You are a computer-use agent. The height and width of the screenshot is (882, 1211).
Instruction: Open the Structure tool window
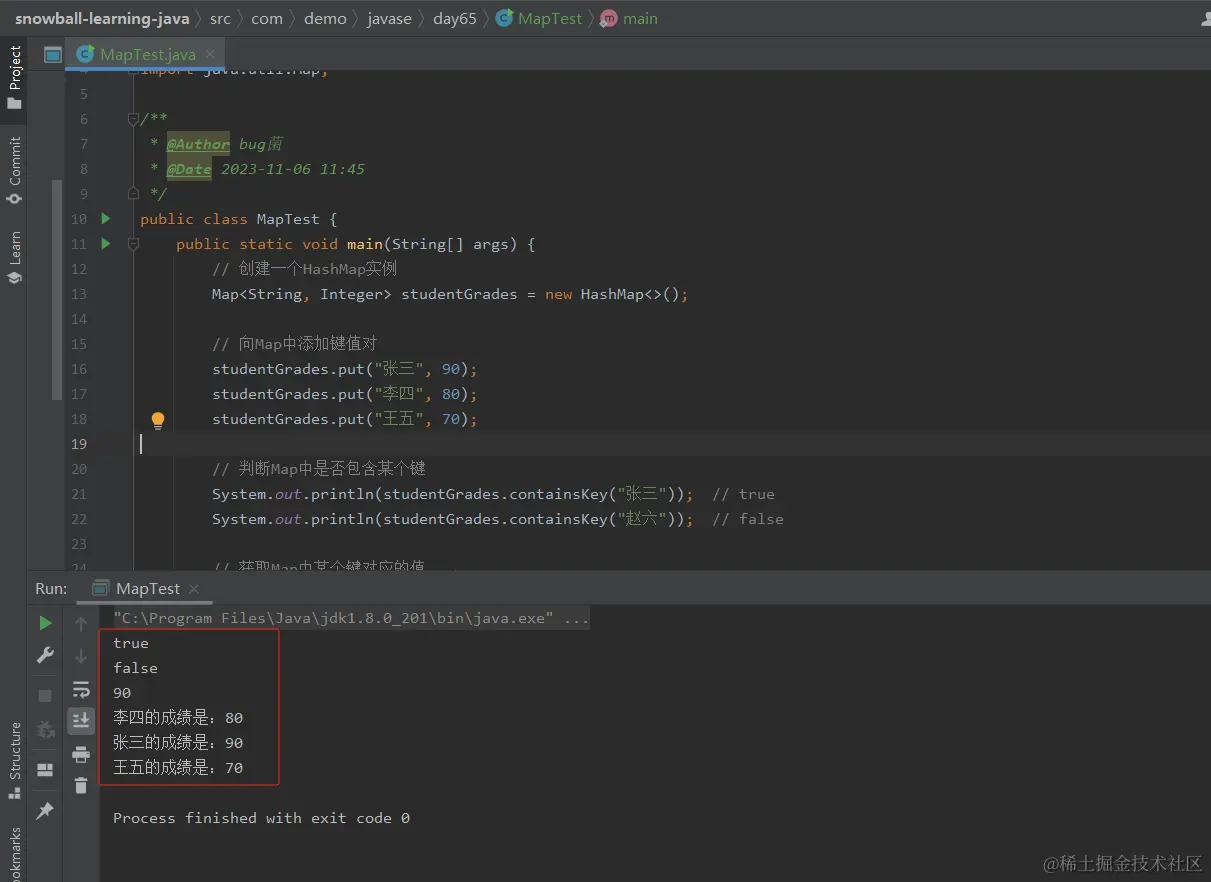tap(14, 760)
